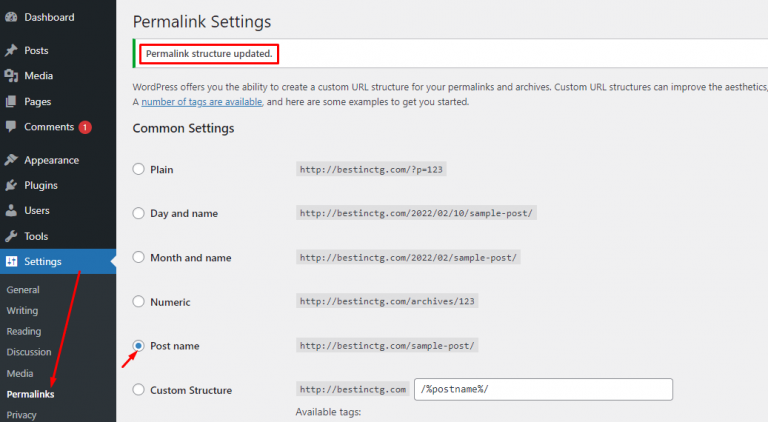Follow the "number of tags are available" link
This screenshot has width=768, height=422.
[x=202, y=102]
